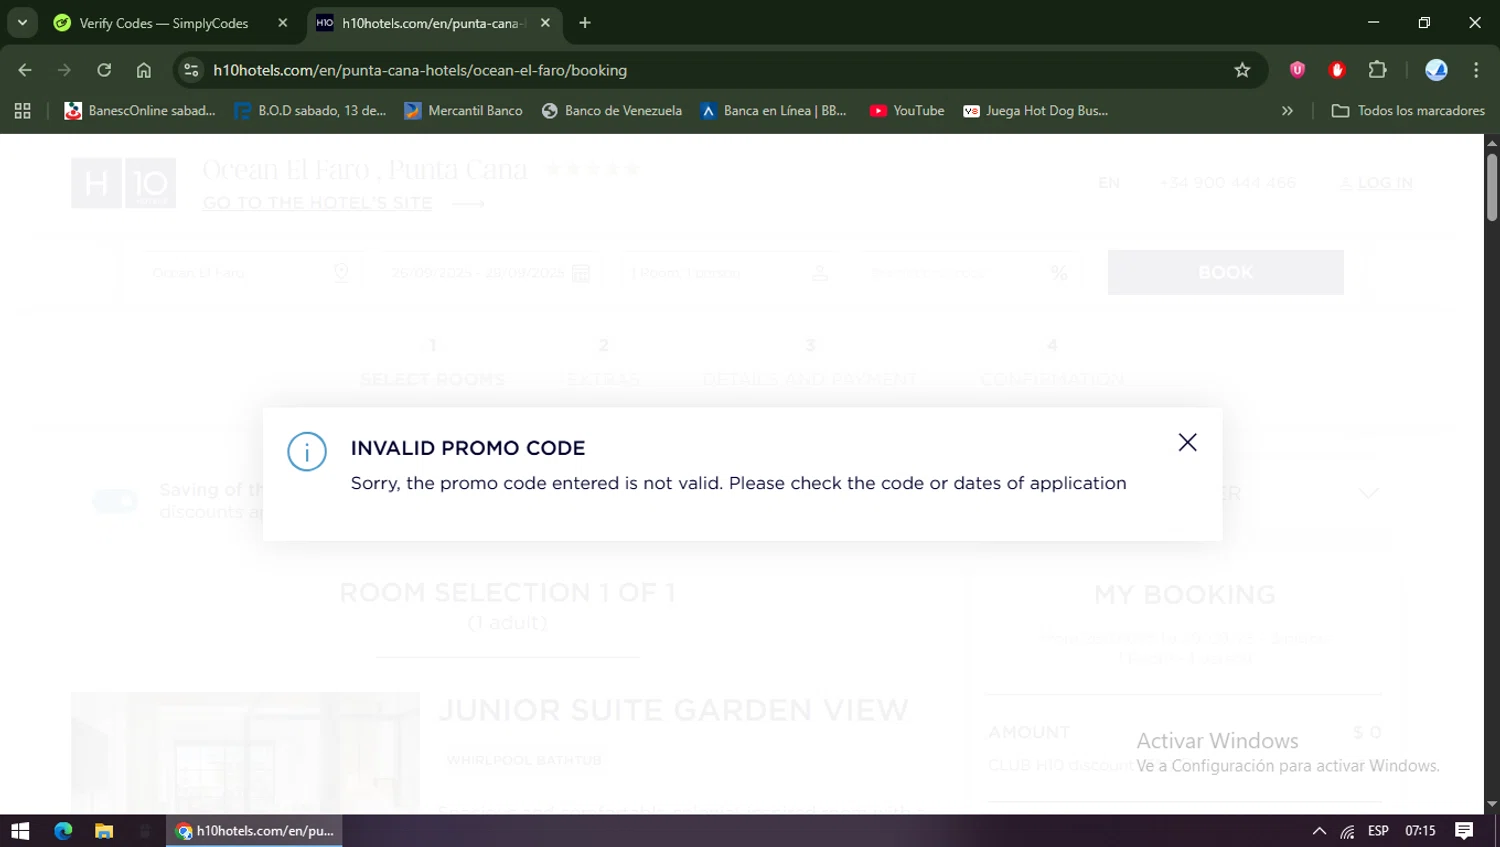
Task: Open the tab search dropdown arrow
Action: [22, 22]
